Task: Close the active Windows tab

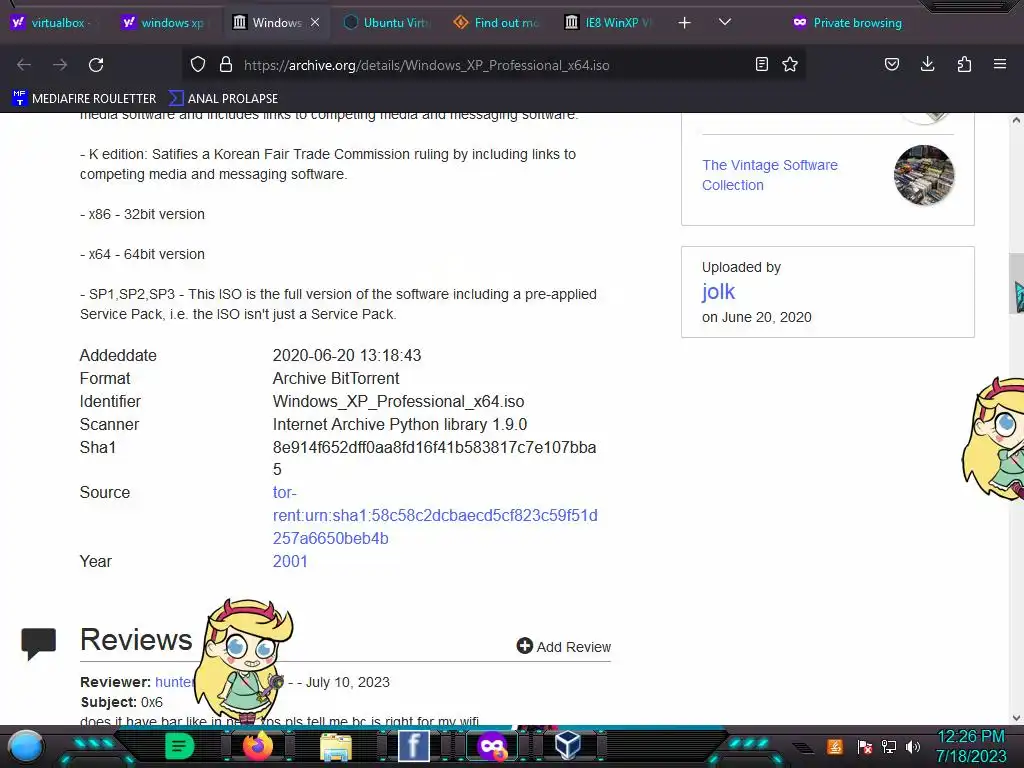Action: tap(315, 22)
